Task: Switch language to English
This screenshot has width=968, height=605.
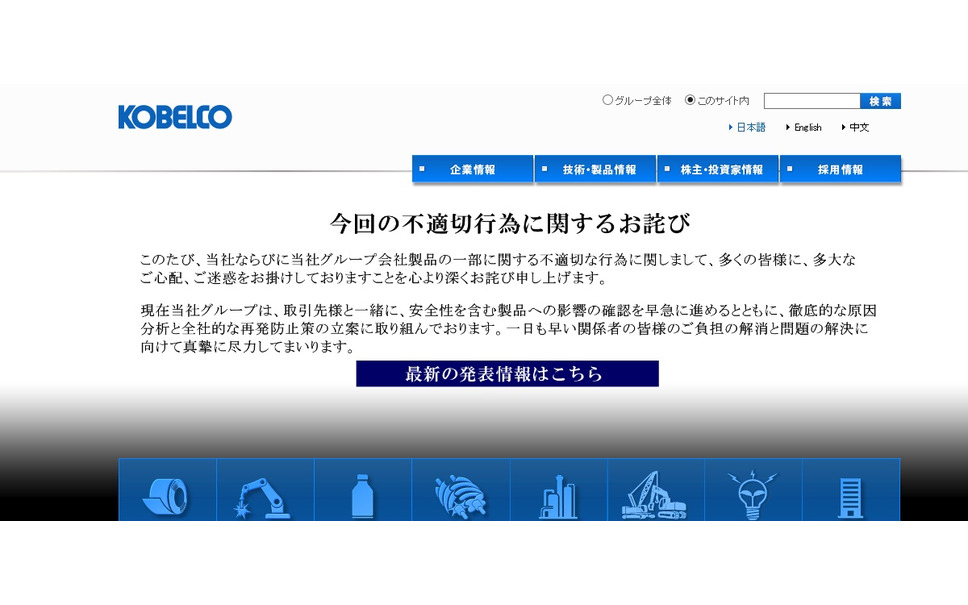Action: (x=807, y=128)
